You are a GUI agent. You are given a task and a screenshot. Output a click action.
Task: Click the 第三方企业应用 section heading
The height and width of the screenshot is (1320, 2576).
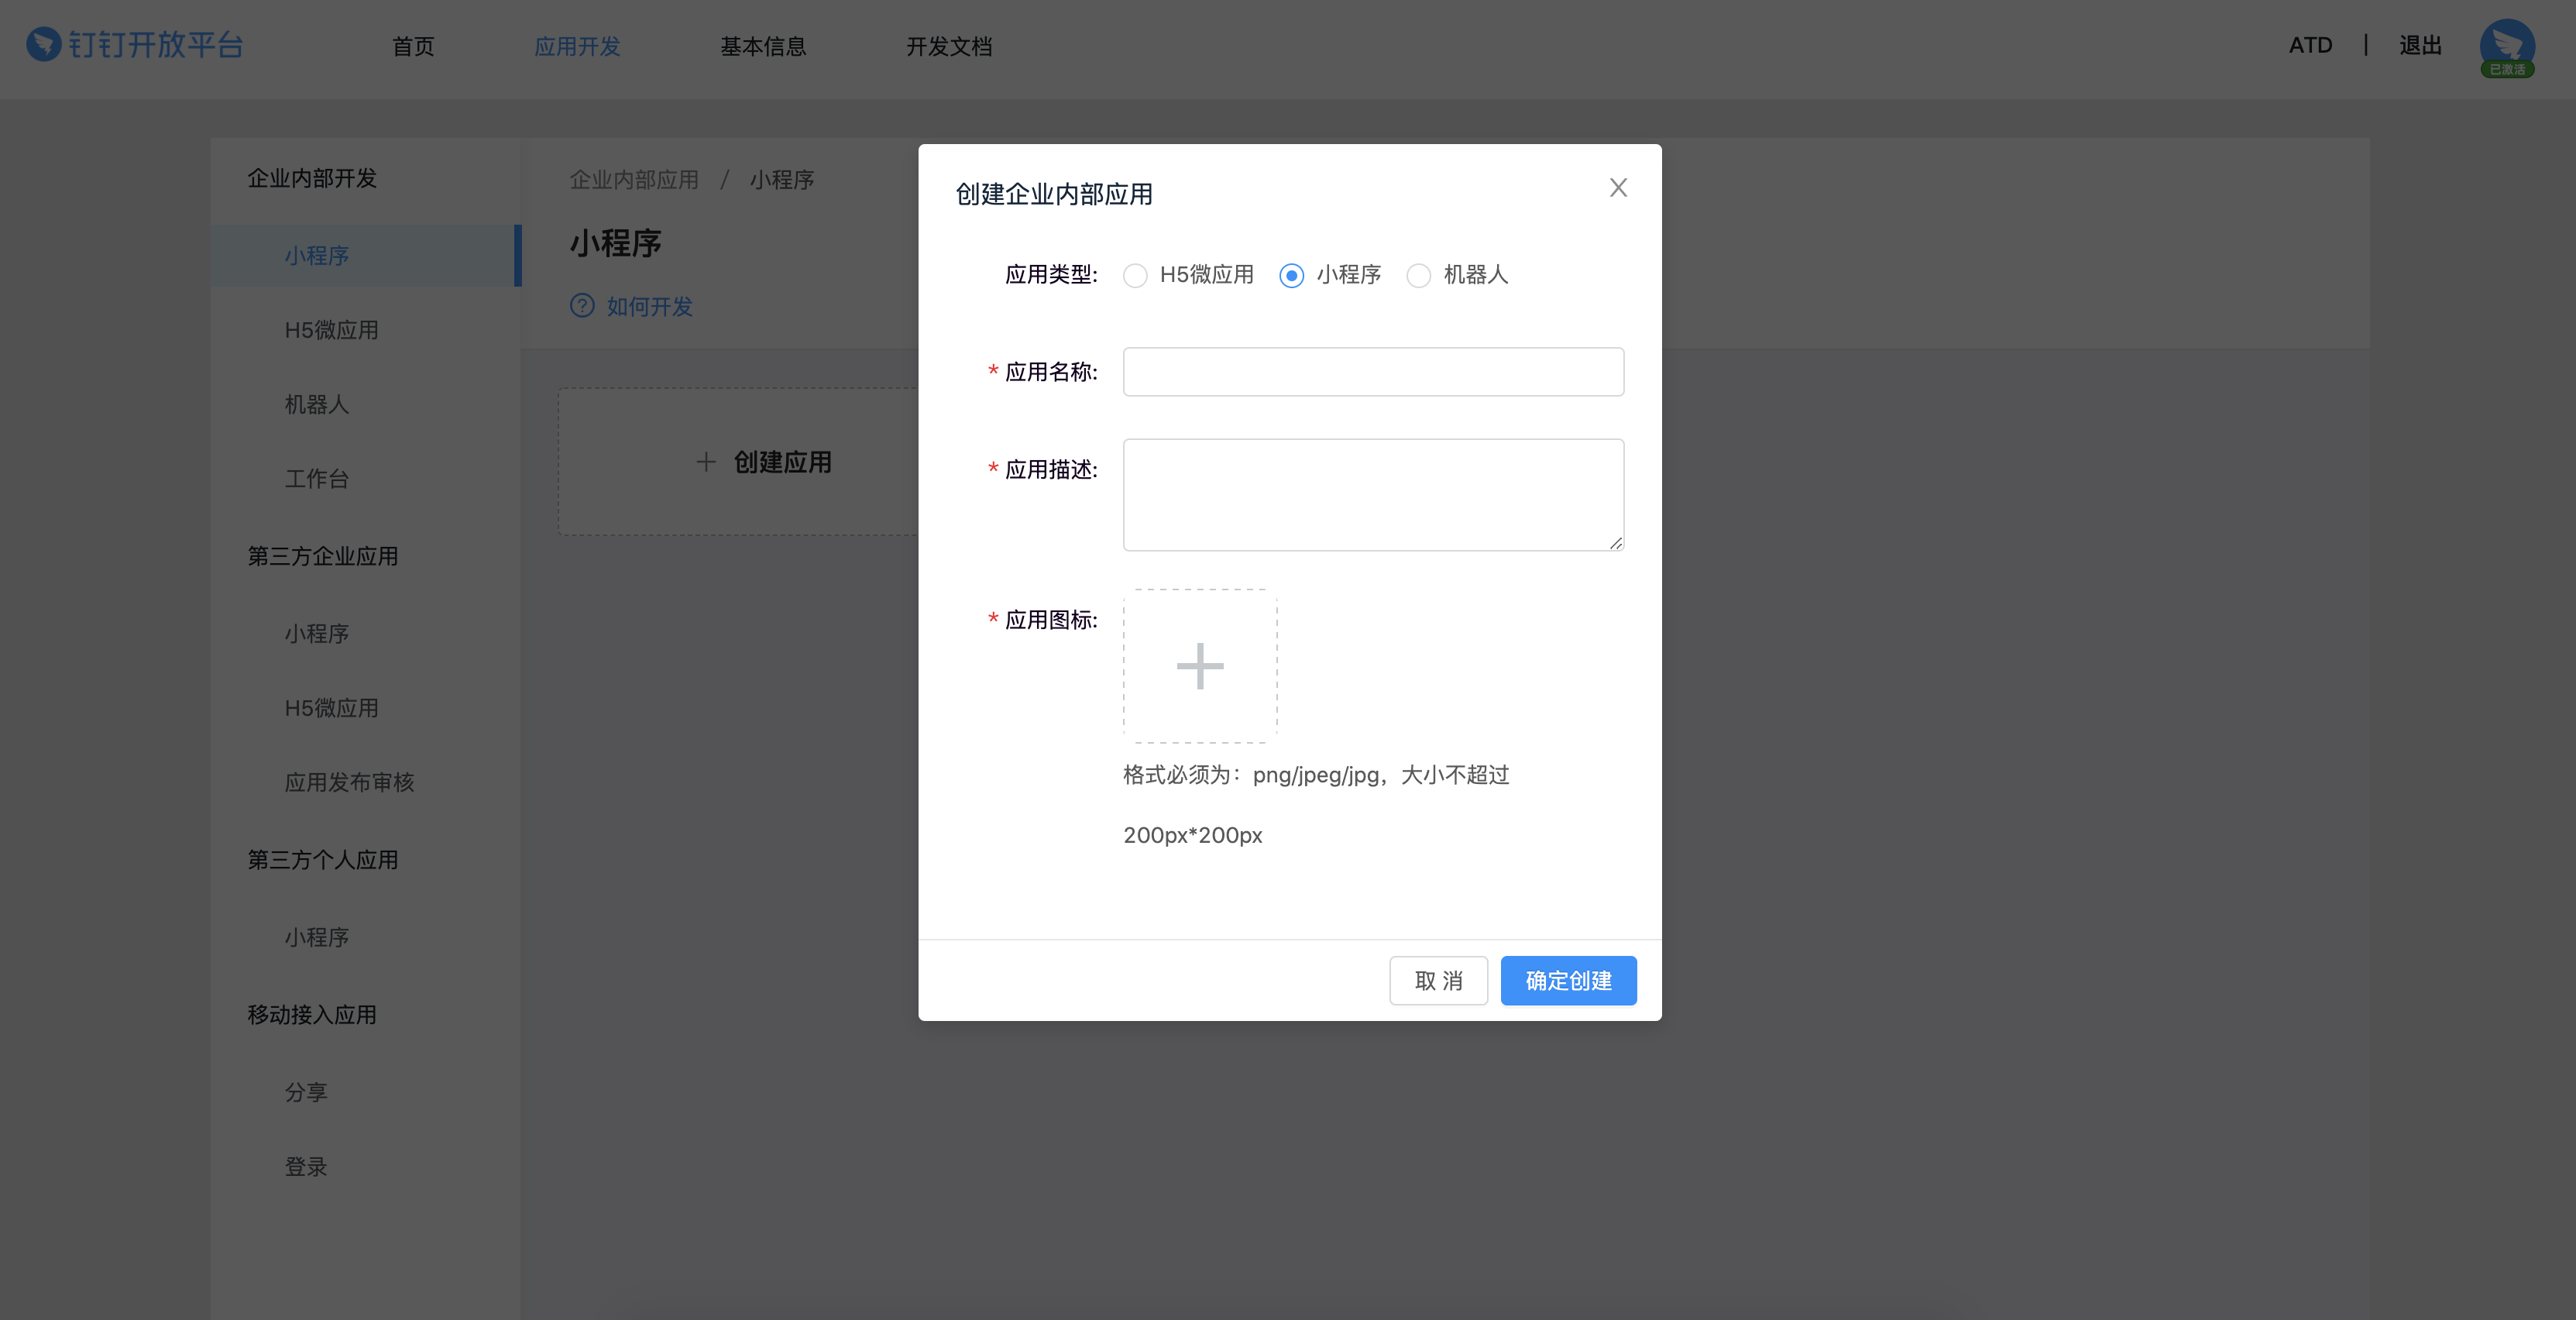coord(323,556)
